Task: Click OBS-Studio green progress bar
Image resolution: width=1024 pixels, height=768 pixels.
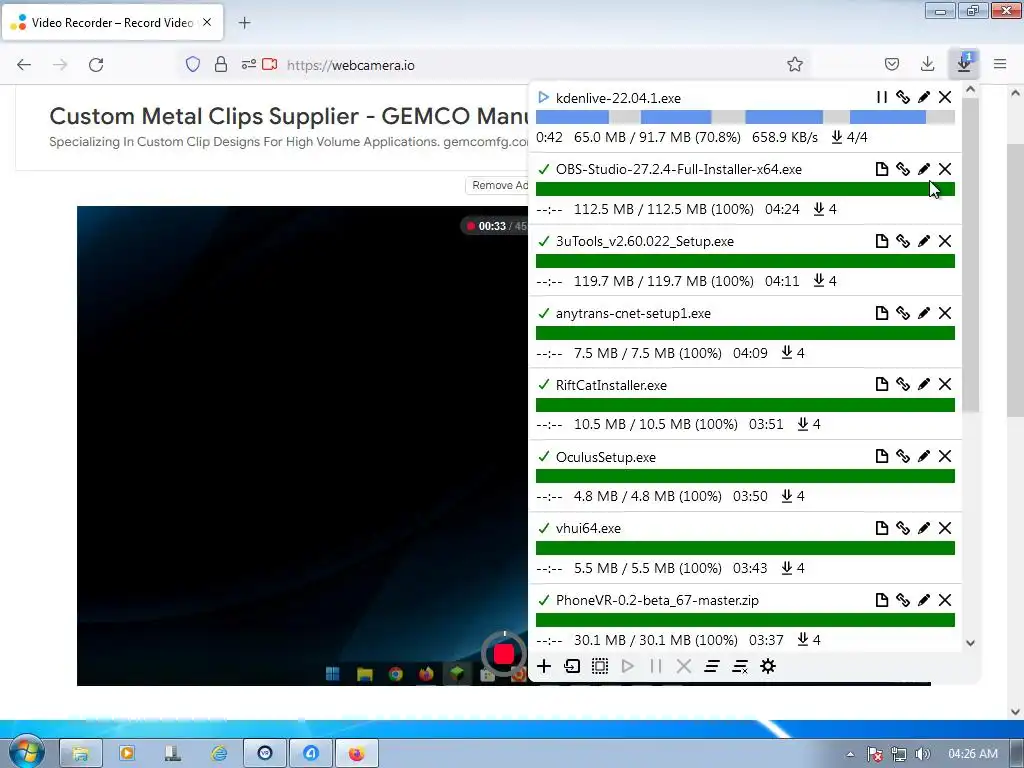Action: (745, 189)
